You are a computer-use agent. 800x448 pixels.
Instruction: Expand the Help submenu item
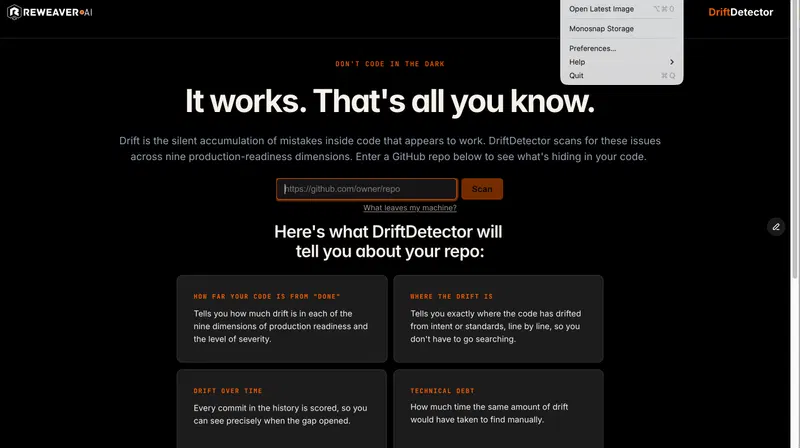[621, 62]
